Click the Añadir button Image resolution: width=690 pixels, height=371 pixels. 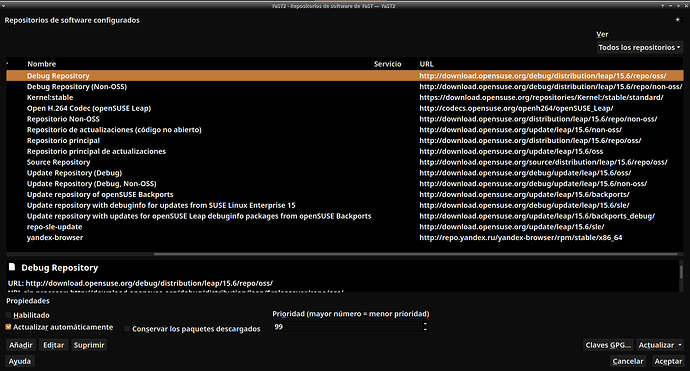click(21, 345)
